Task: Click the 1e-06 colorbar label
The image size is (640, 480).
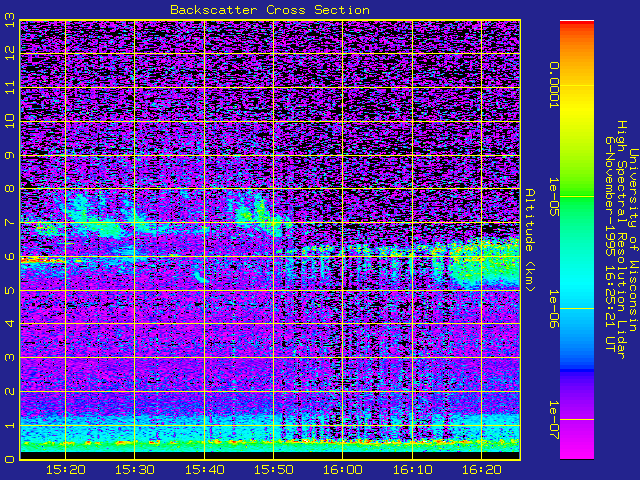Action: click(x=553, y=309)
